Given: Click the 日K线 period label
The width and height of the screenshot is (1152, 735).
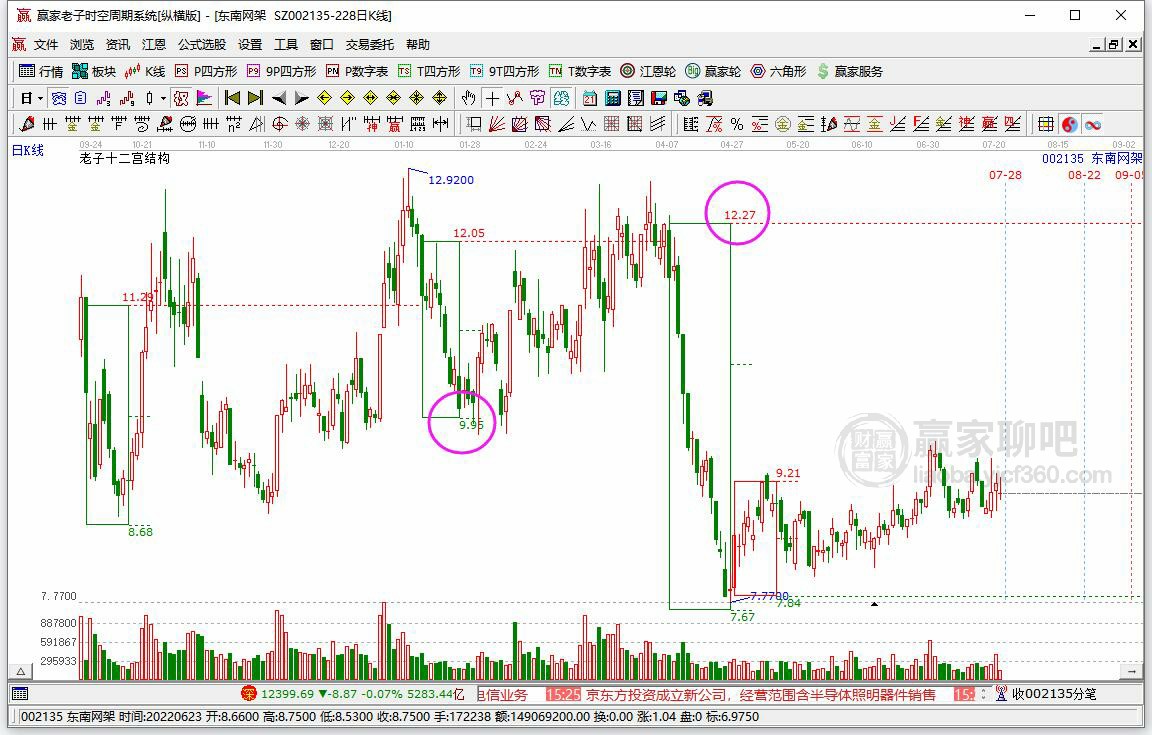Looking at the screenshot, I should (x=28, y=151).
